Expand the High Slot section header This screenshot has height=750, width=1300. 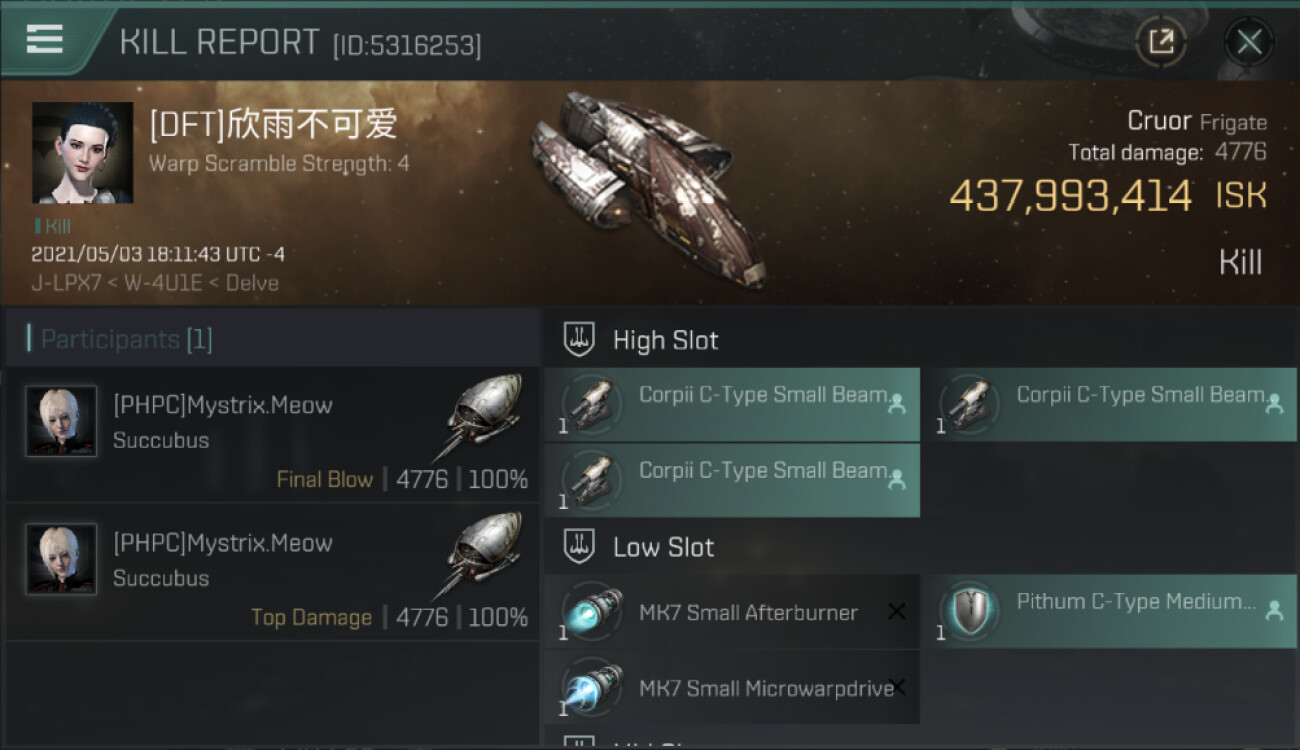[920, 340]
